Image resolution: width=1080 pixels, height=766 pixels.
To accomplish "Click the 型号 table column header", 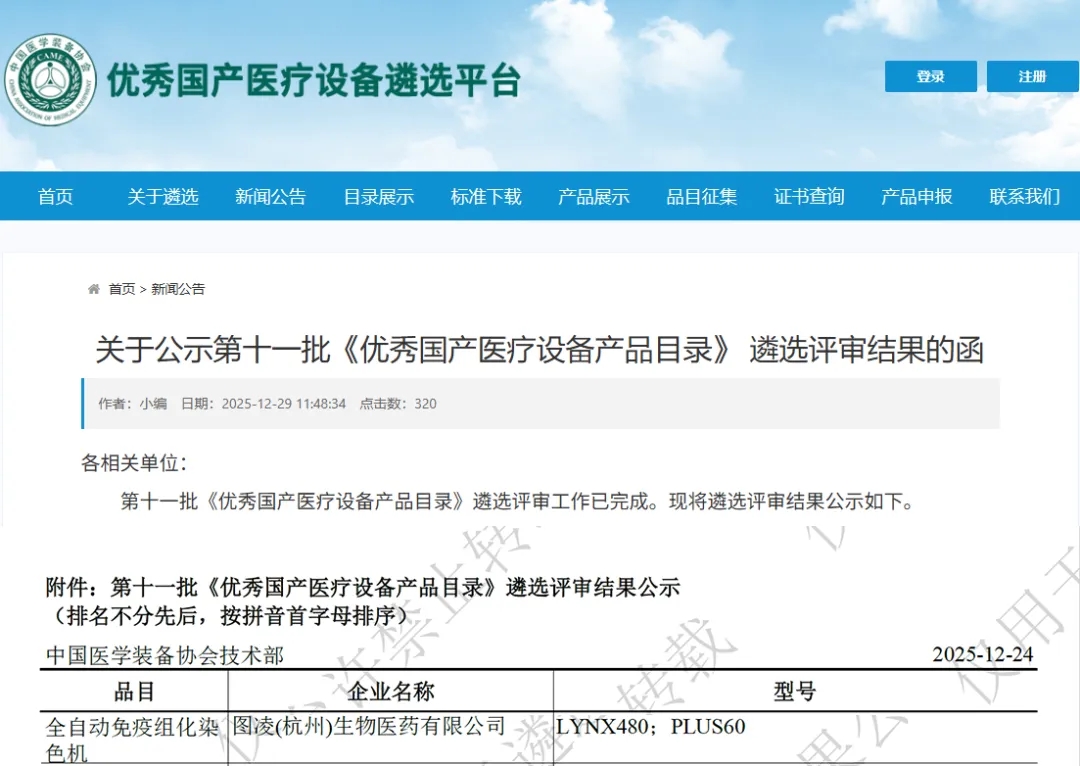I will coord(795,691).
